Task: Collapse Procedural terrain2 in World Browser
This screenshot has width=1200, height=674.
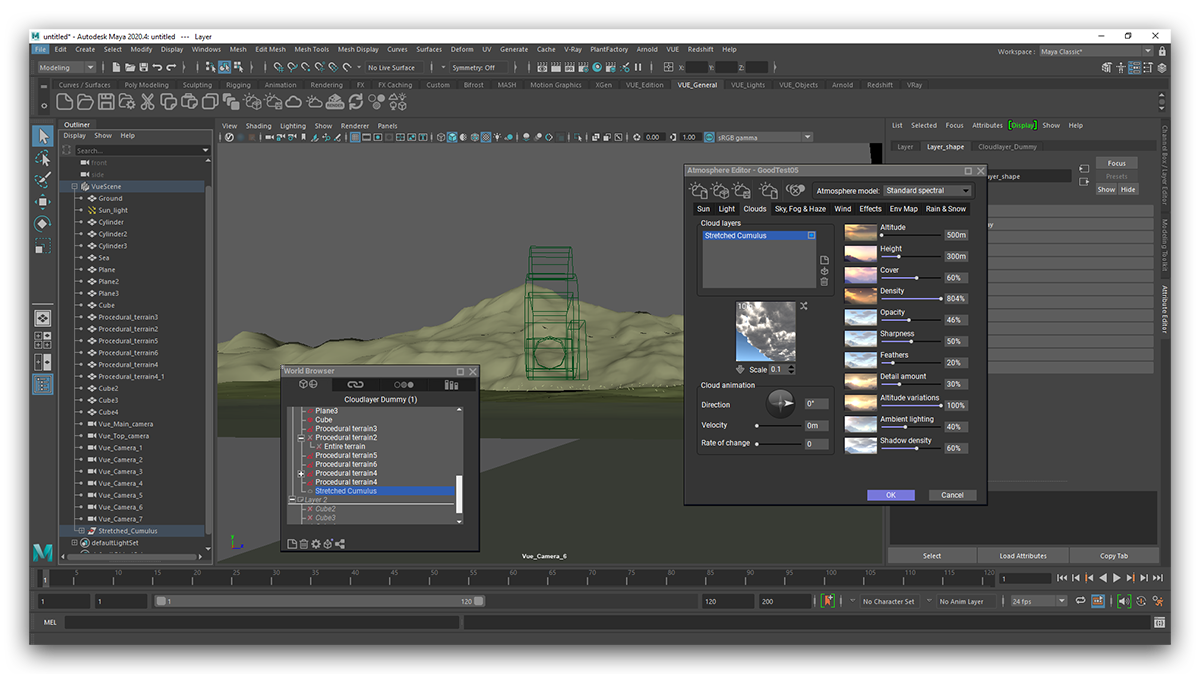Action: [x=301, y=438]
